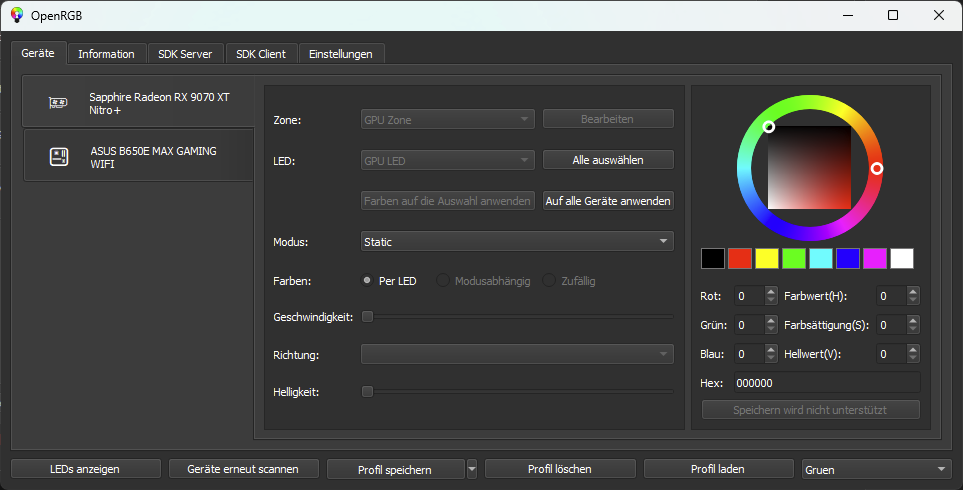The image size is (963, 490).
Task: Open the profile dropdown showing Gruen
Action: tap(876, 469)
